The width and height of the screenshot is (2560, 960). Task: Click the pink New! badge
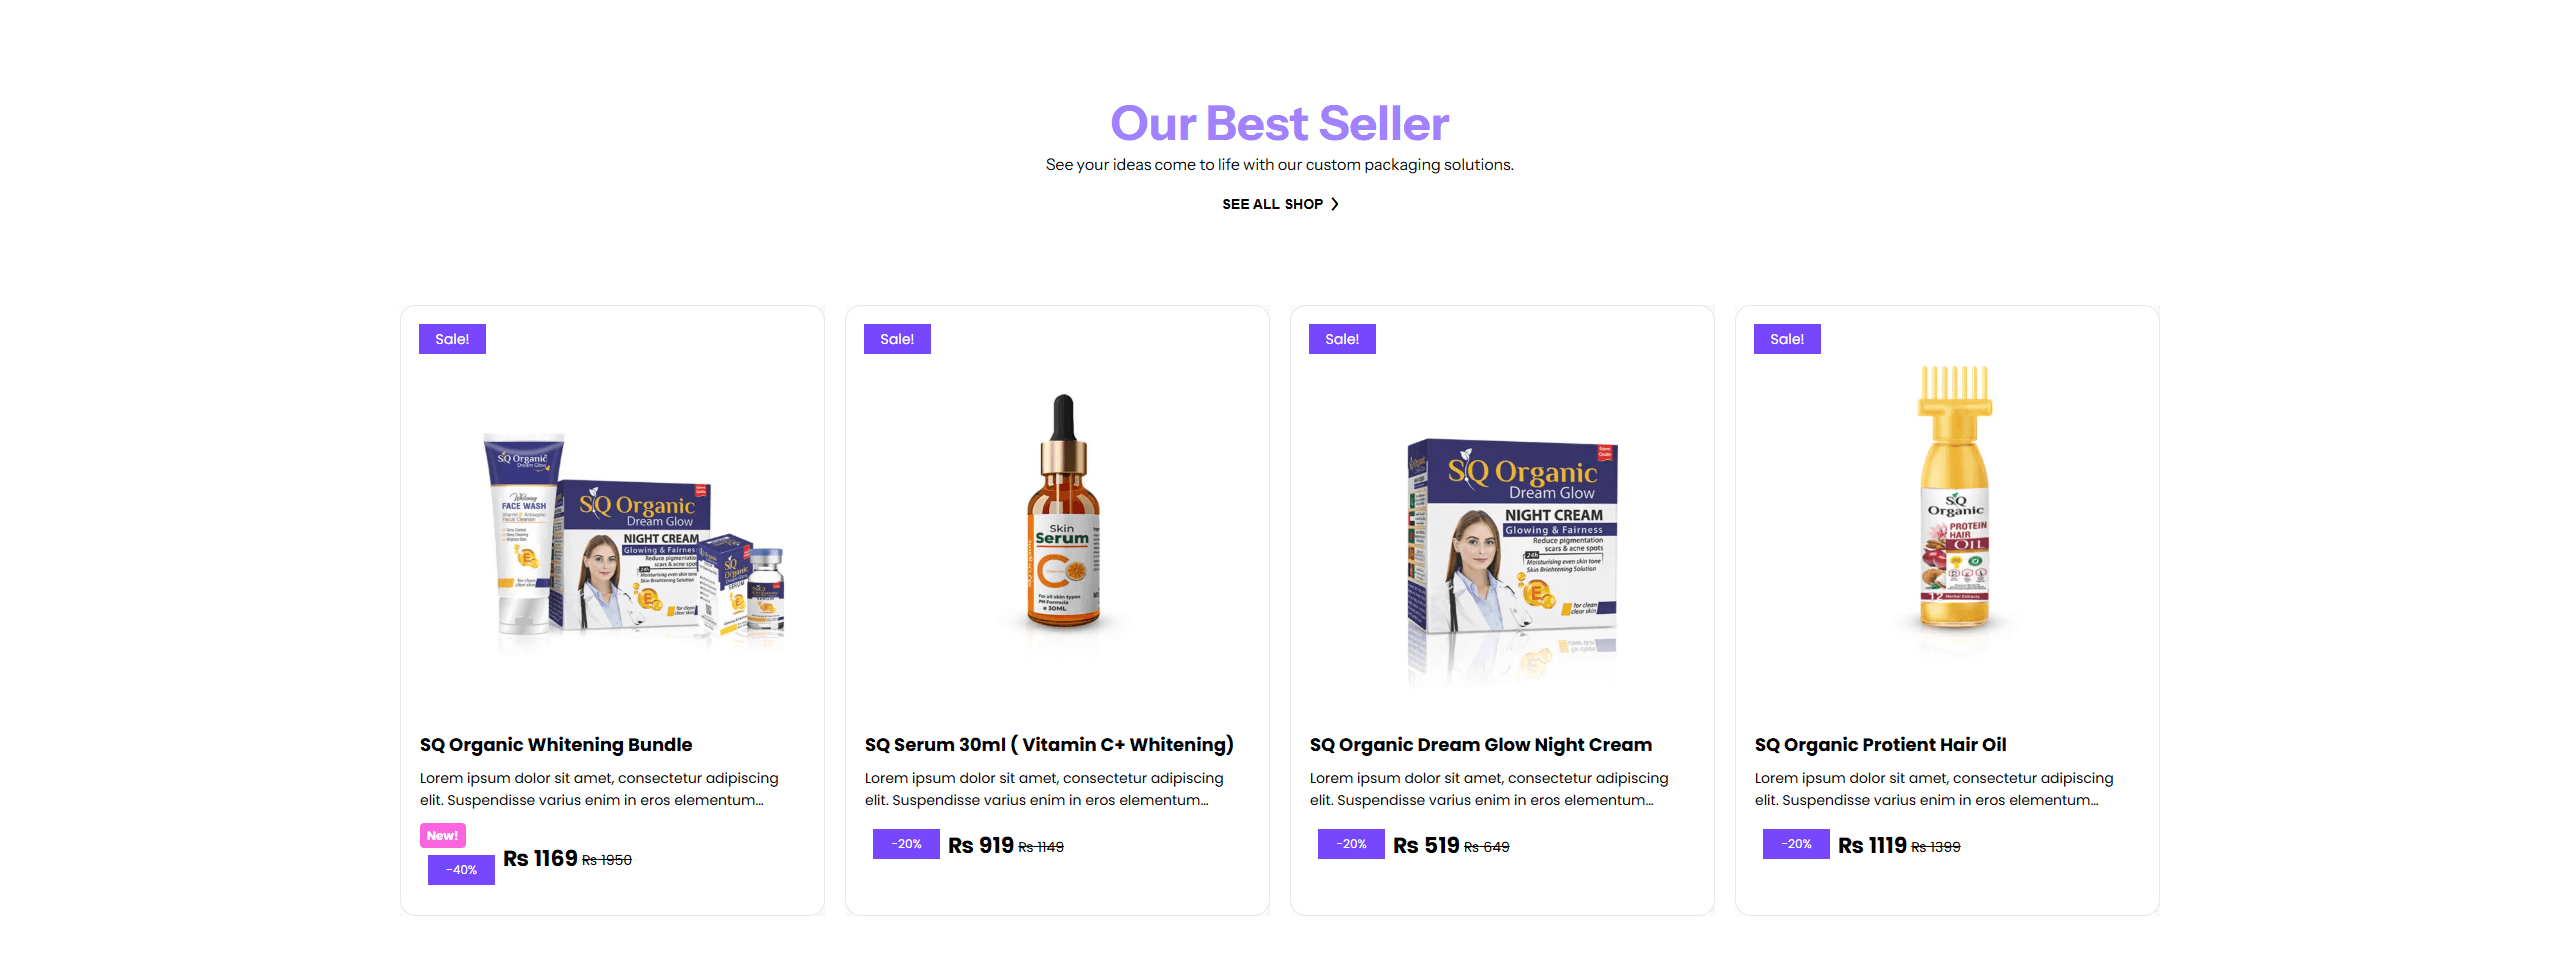[x=442, y=835]
